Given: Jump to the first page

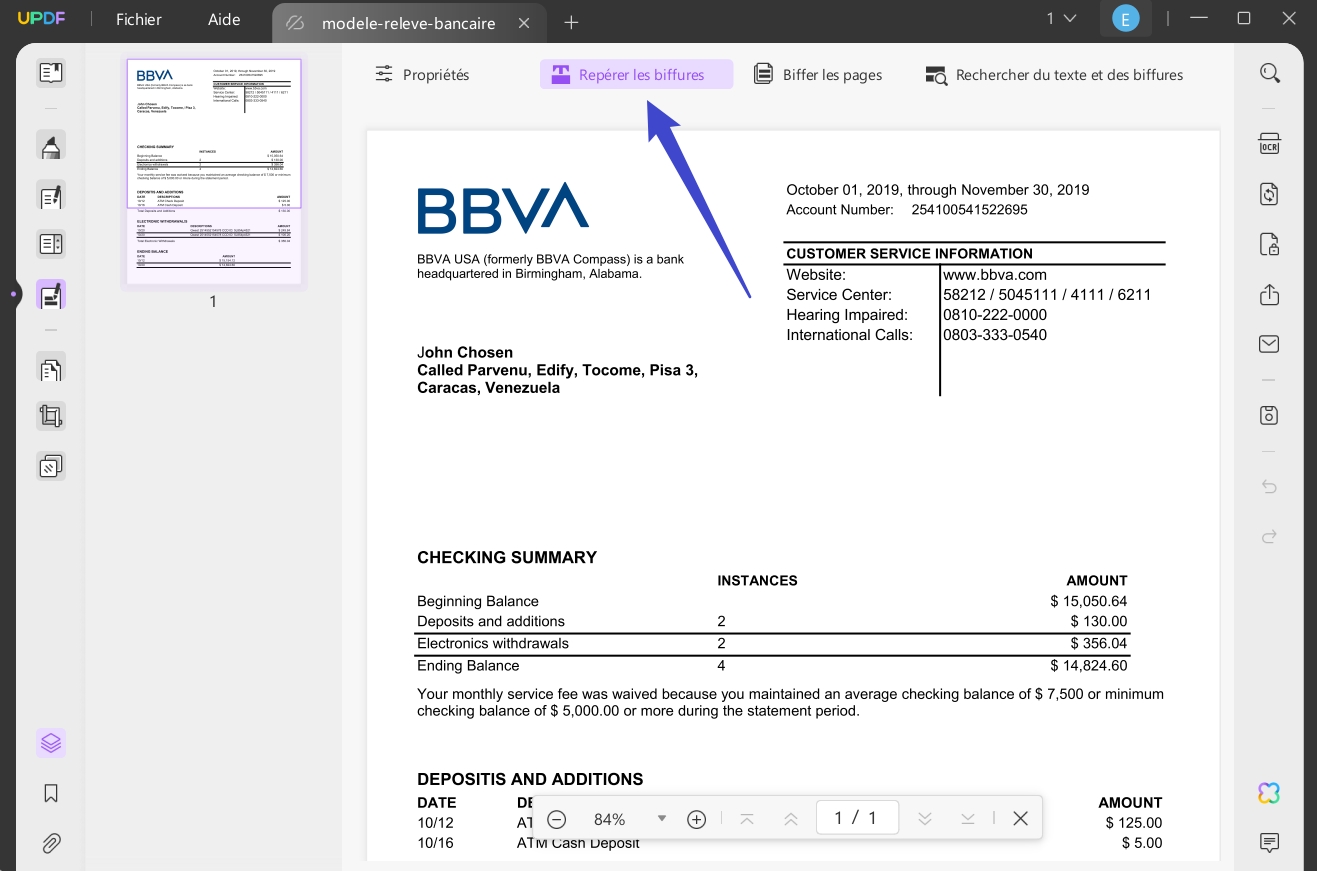Looking at the screenshot, I should tap(747, 819).
